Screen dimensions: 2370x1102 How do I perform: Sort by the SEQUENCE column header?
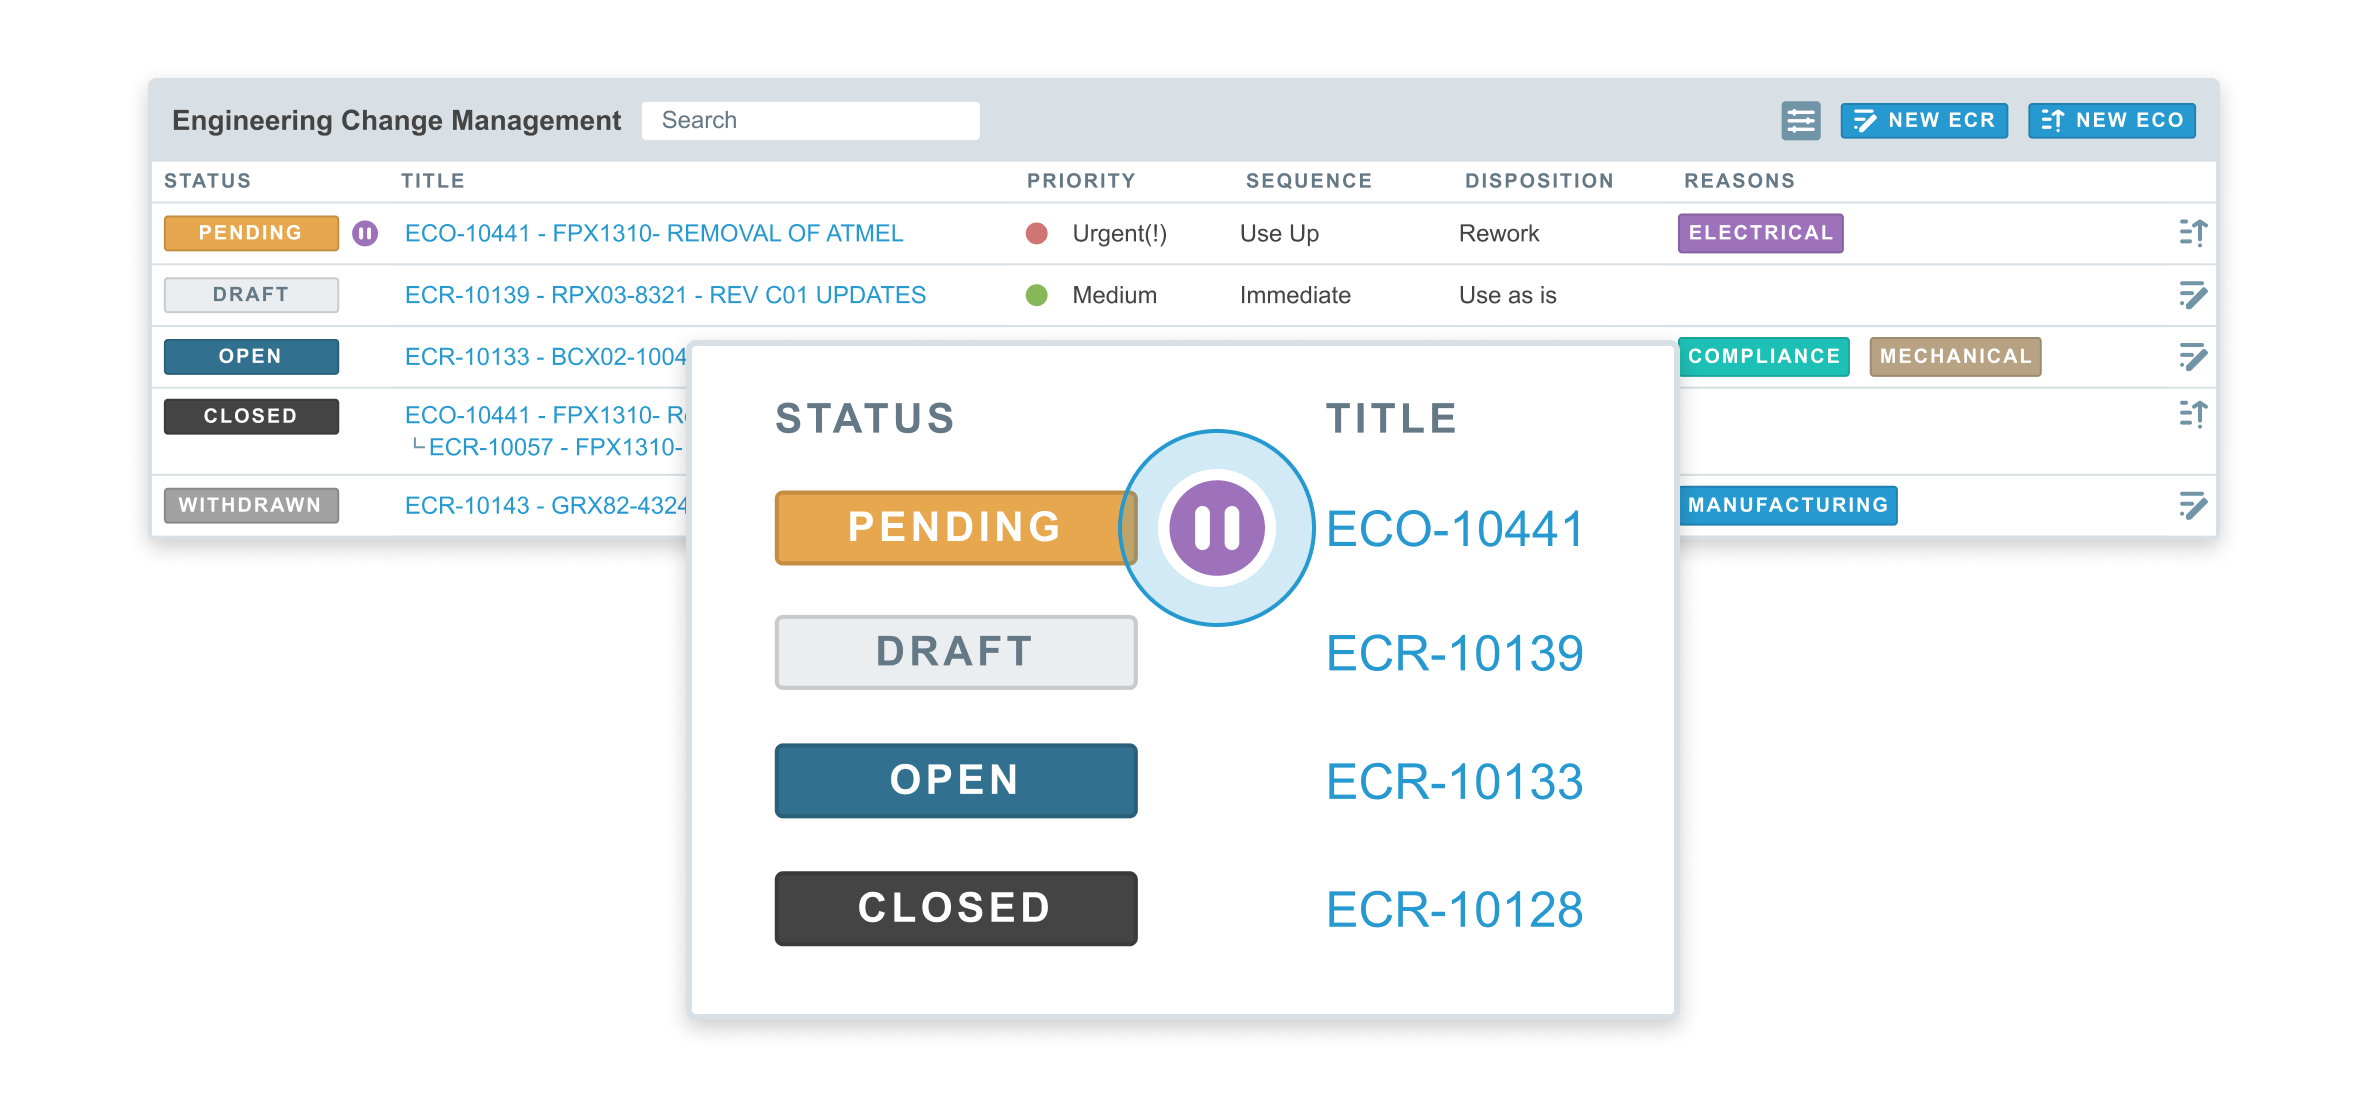click(x=1308, y=181)
